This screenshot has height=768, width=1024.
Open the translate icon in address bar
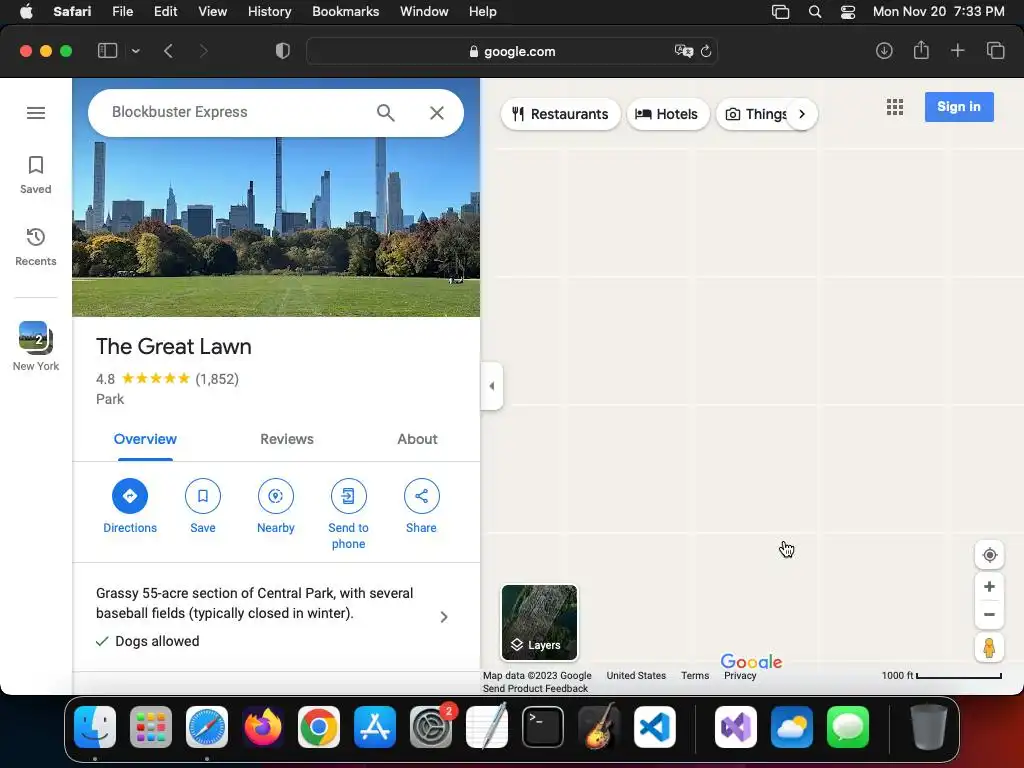(683, 51)
